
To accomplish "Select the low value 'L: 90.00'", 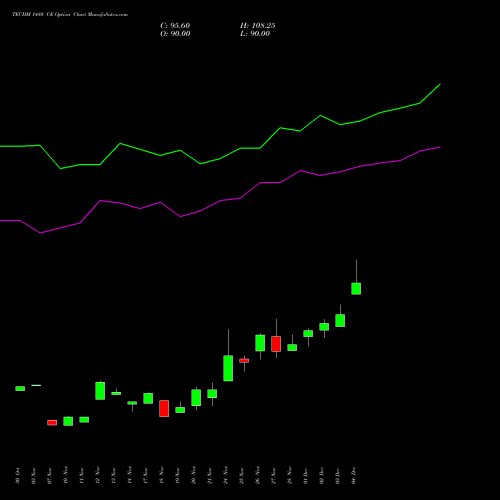I will (255, 34).
